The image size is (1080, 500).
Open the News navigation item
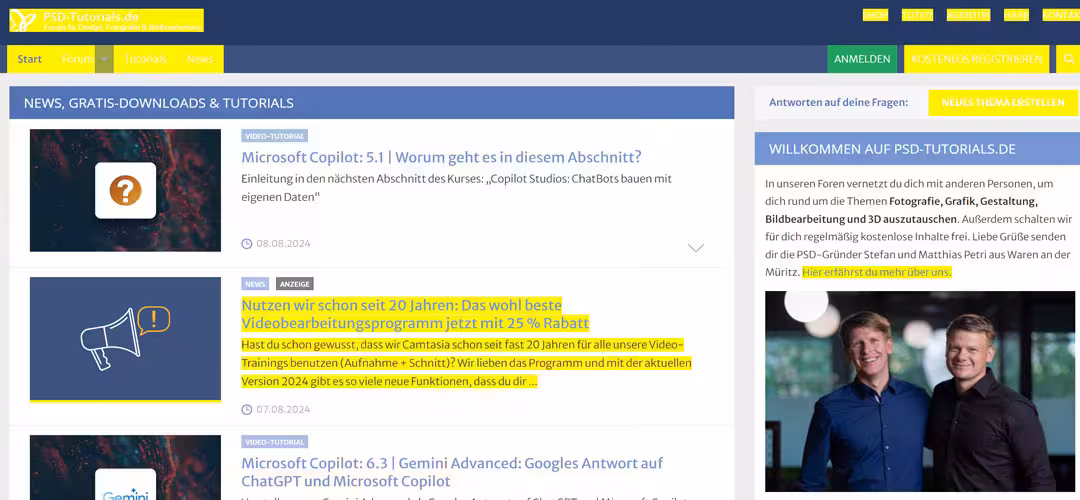coord(200,59)
